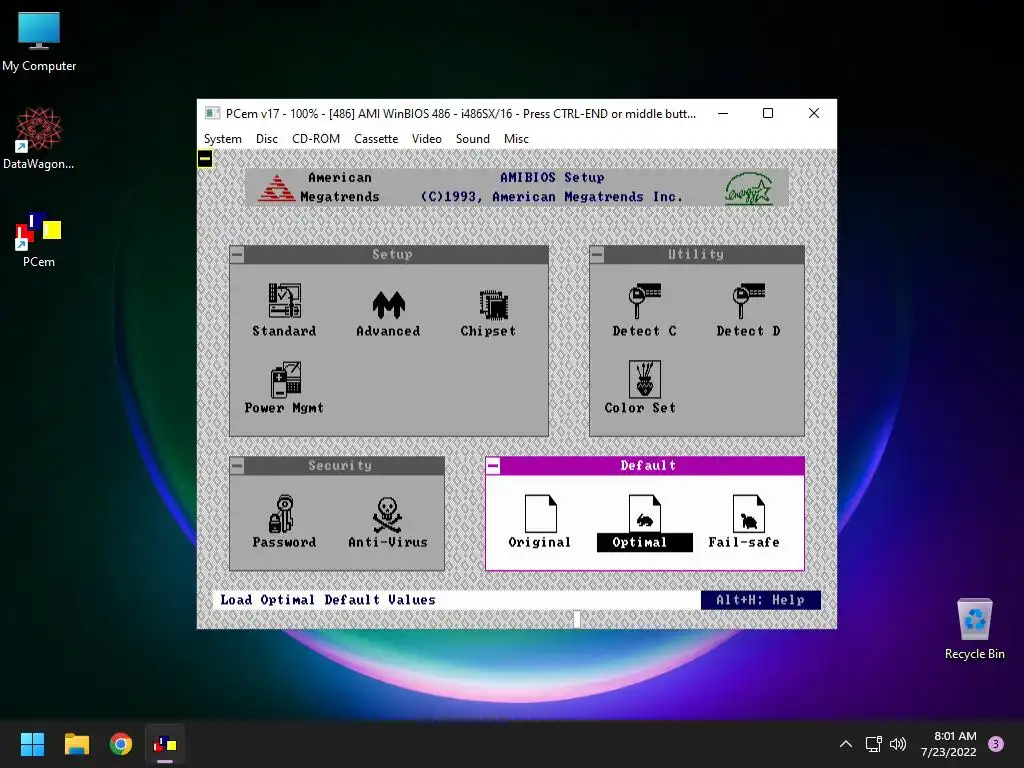The width and height of the screenshot is (1024, 768).
Task: Open File Explorer from the taskbar
Action: click(76, 744)
